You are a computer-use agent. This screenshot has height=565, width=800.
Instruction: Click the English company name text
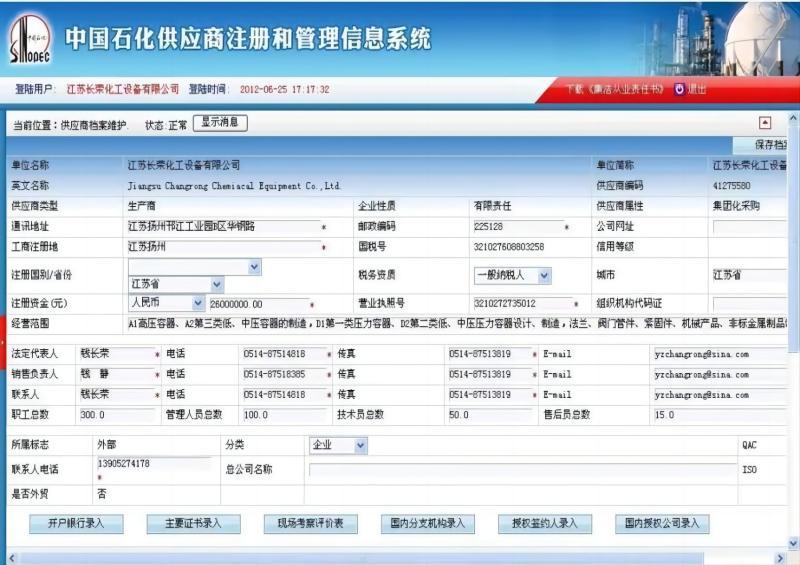234,186
